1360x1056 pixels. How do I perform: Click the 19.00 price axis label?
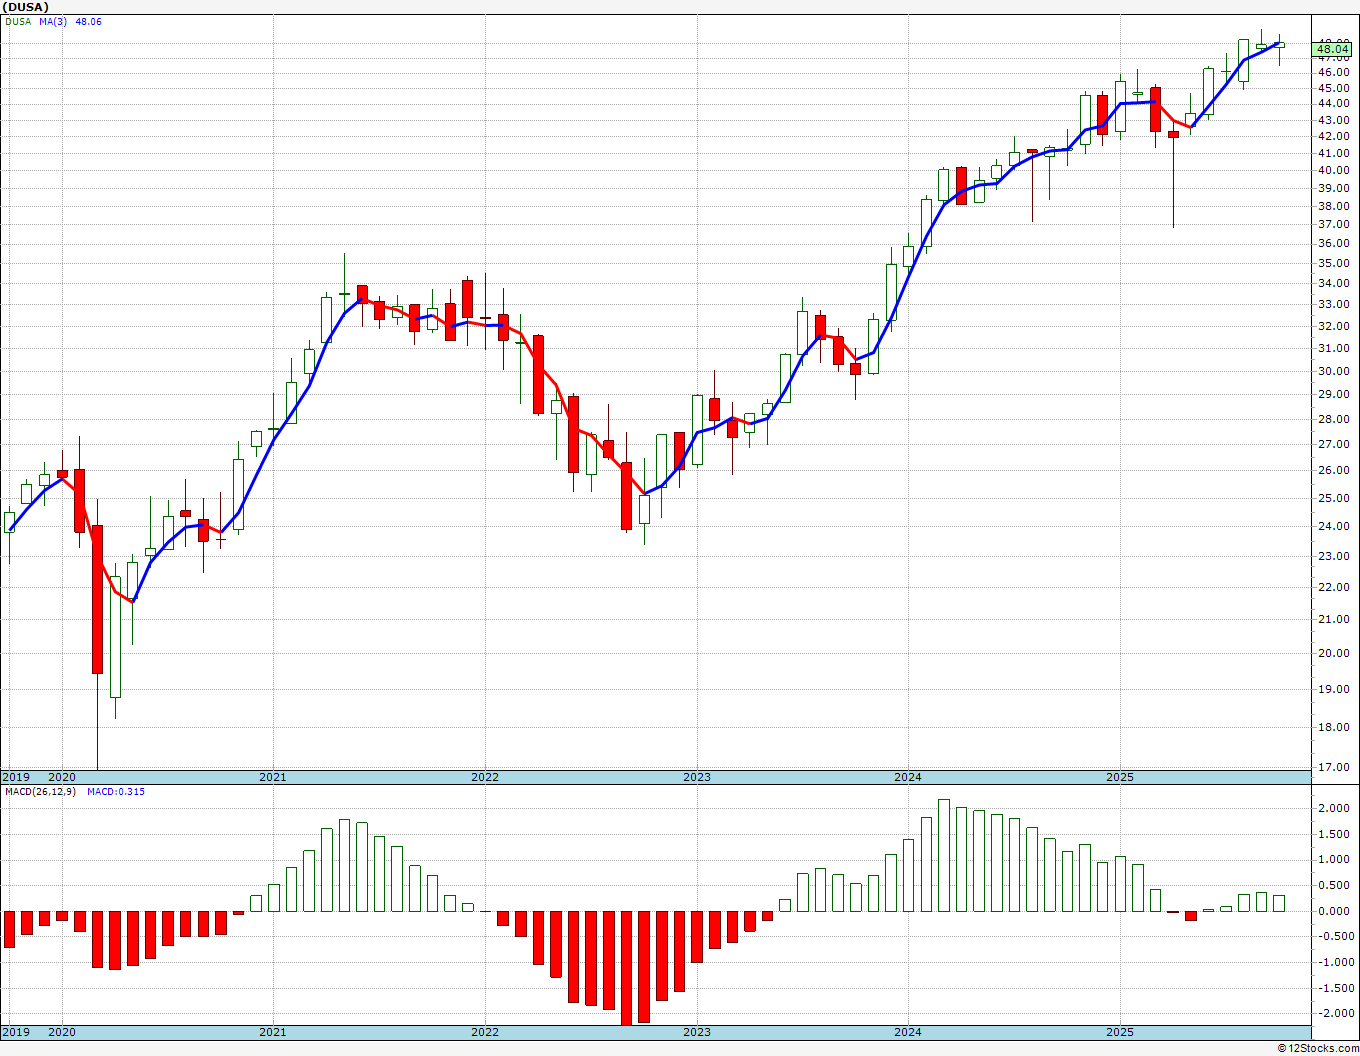pyautogui.click(x=1334, y=689)
